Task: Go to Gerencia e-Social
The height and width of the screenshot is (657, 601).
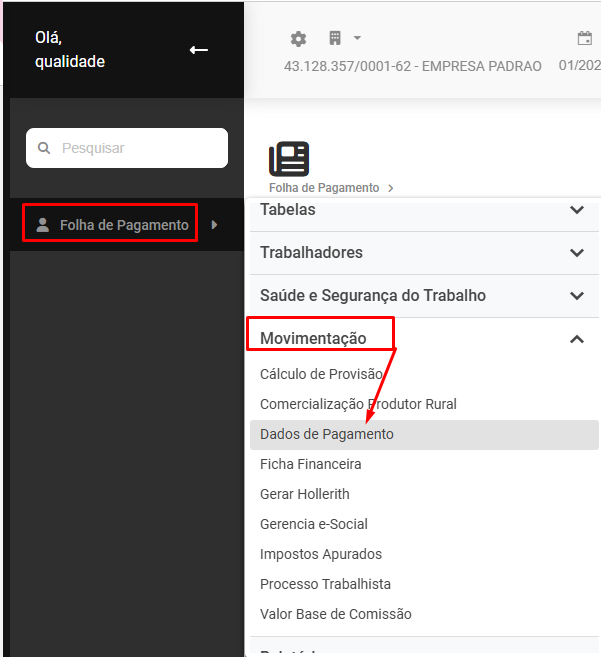Action: tap(314, 524)
